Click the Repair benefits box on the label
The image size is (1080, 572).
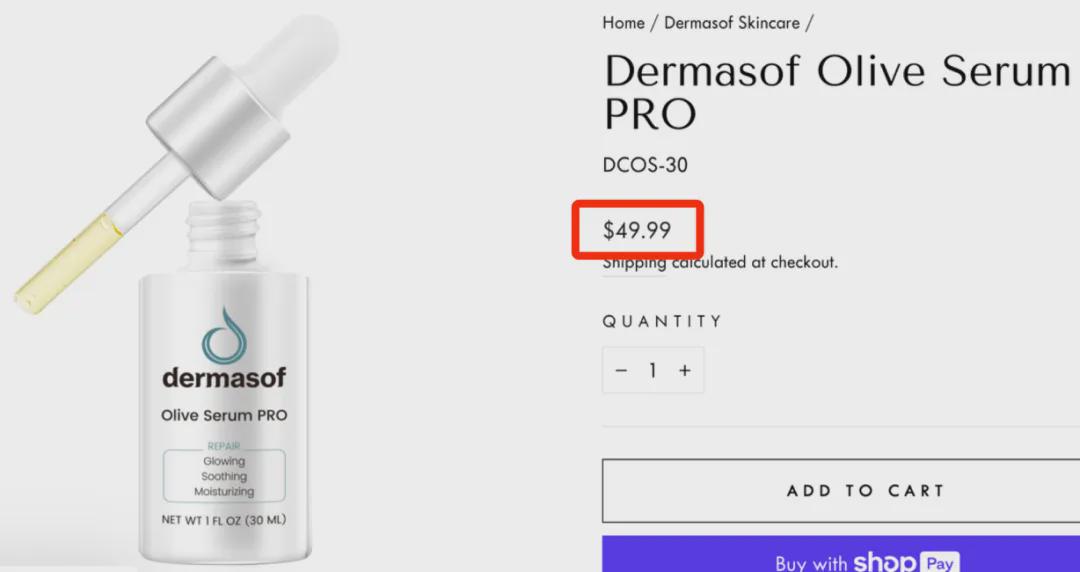[224, 473]
